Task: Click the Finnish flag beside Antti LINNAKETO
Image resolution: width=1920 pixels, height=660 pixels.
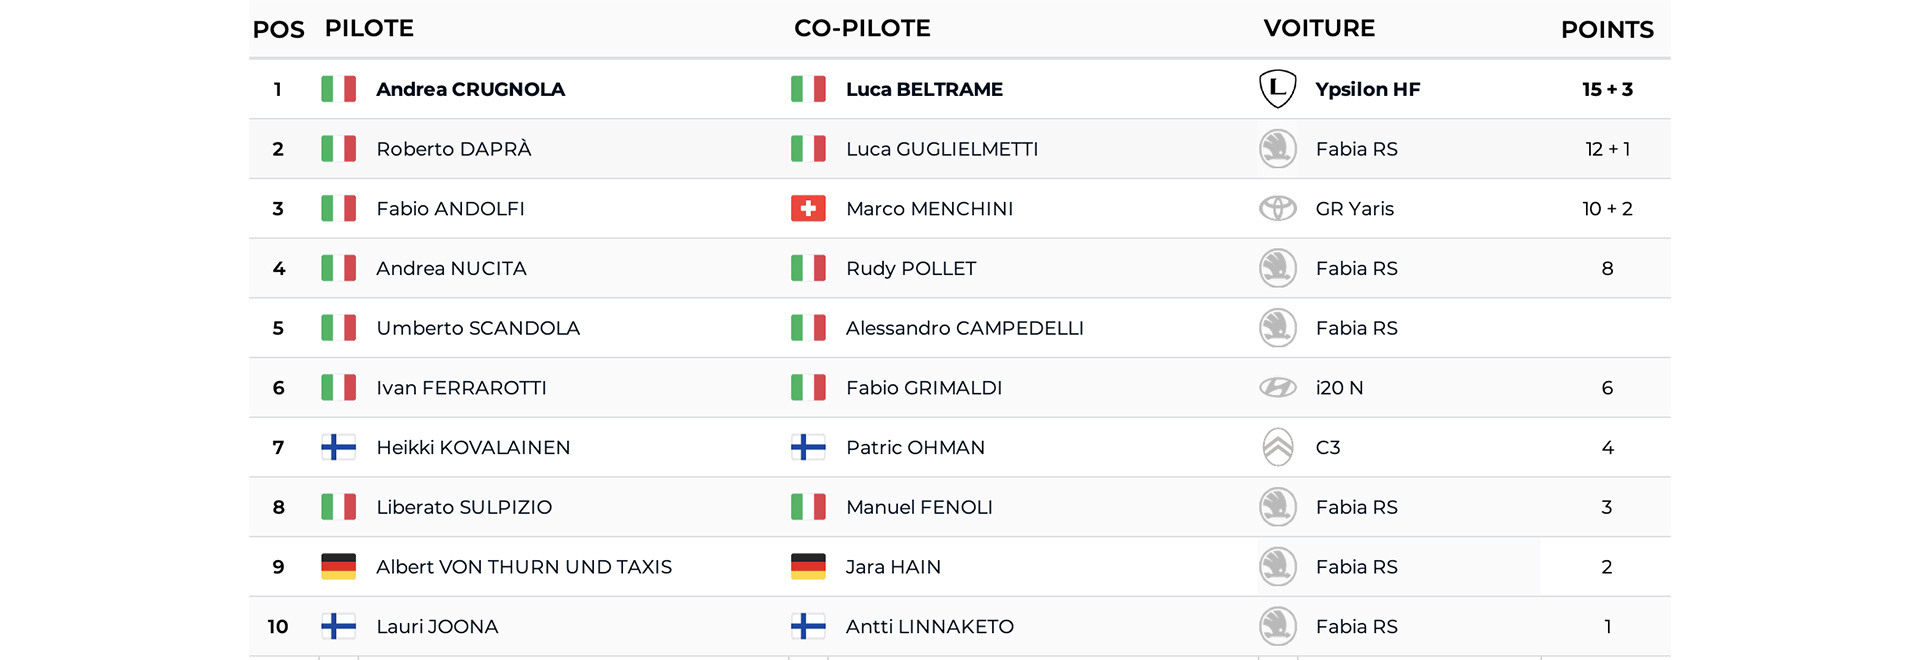Action: pyautogui.click(x=808, y=626)
